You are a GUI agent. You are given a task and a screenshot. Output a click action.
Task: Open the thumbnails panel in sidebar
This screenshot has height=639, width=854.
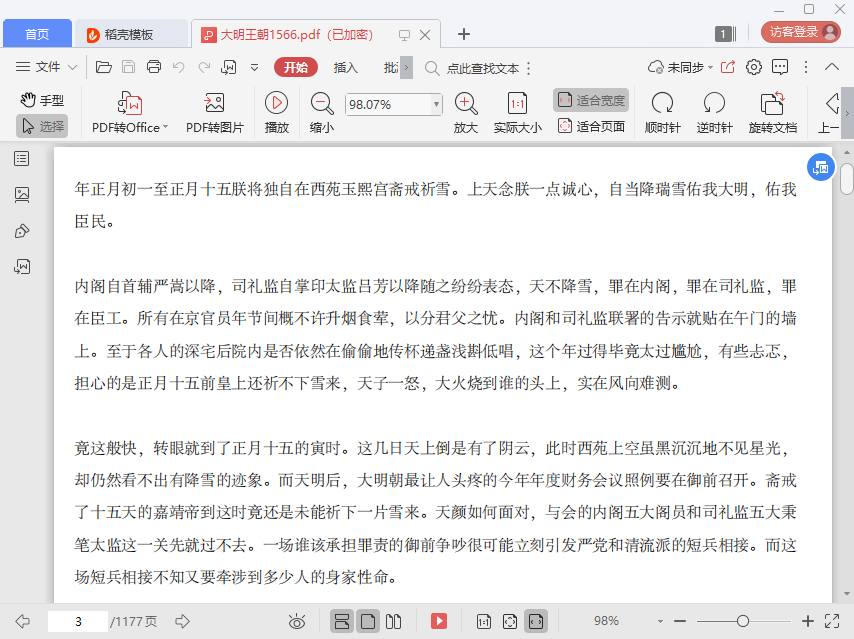tap(22, 194)
